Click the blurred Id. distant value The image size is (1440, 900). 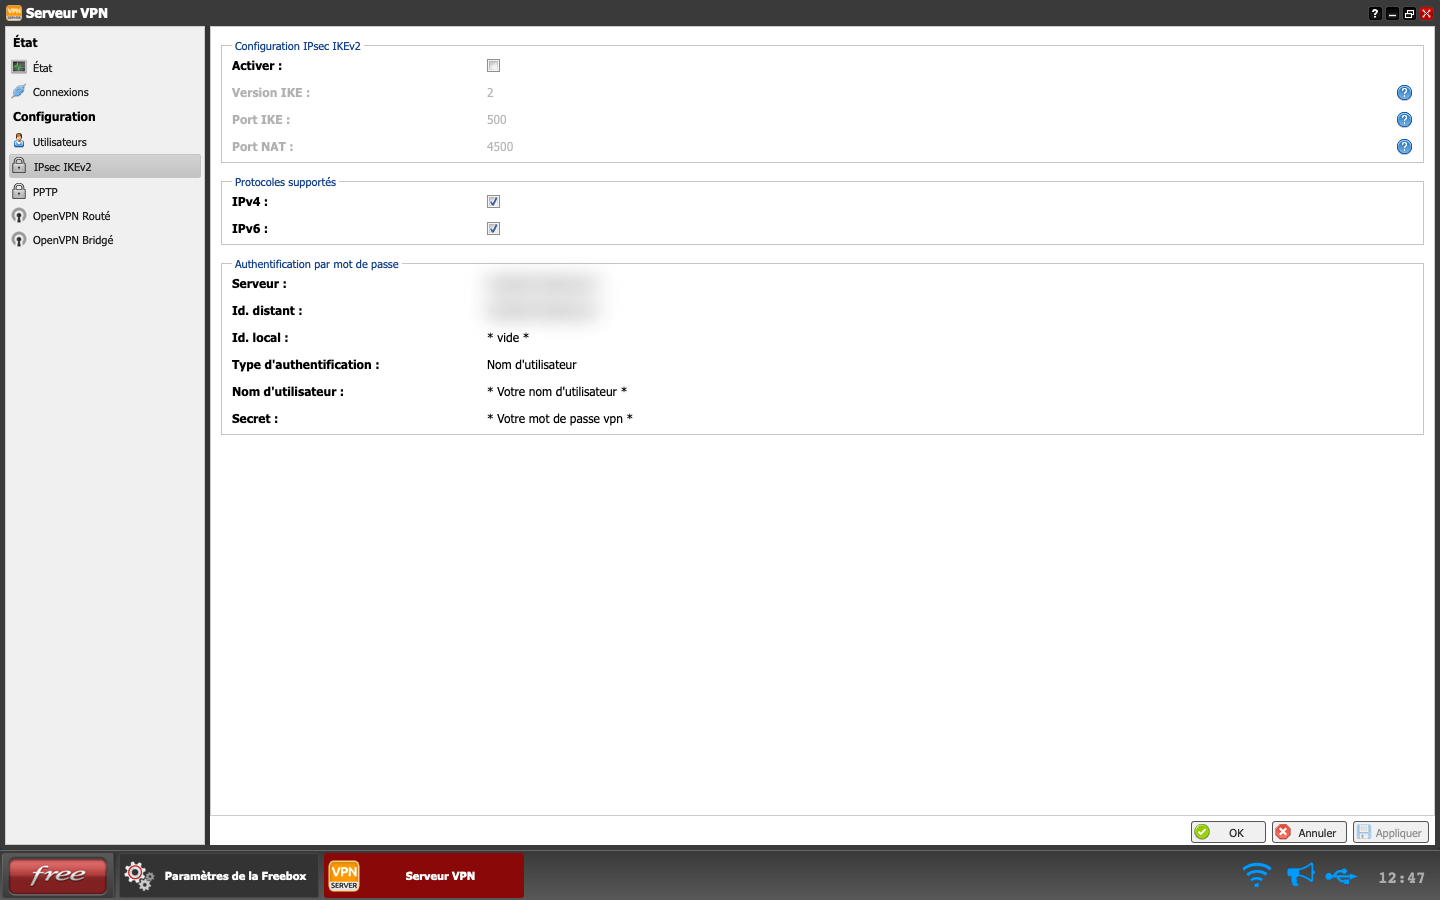543,311
